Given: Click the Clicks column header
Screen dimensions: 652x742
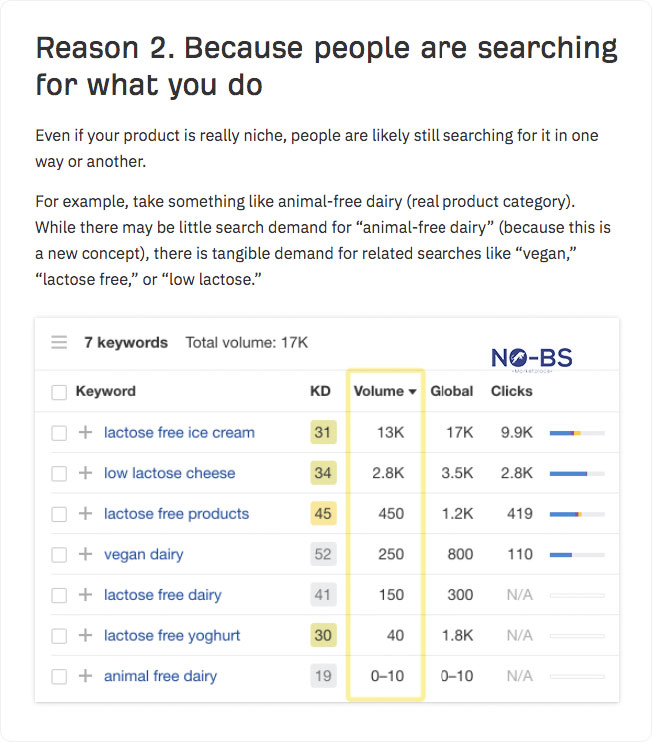Looking at the screenshot, I should (512, 391).
